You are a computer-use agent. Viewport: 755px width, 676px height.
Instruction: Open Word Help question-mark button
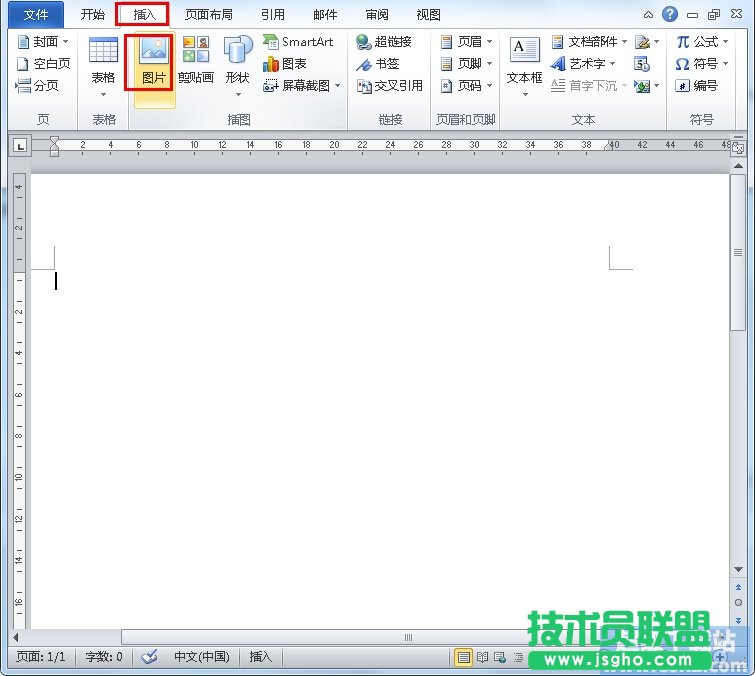pos(670,14)
